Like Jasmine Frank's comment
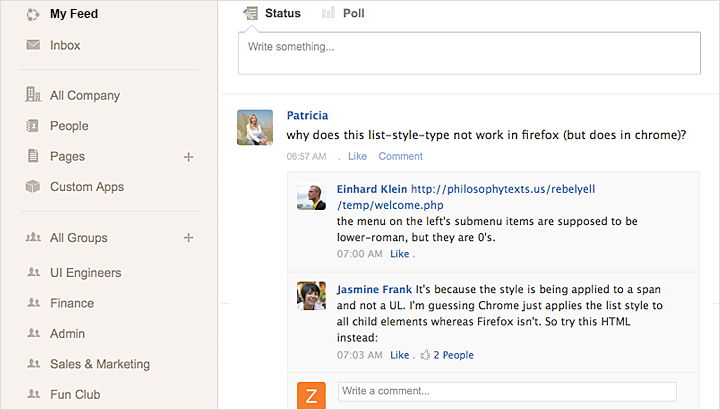The image size is (720, 410). [x=399, y=355]
